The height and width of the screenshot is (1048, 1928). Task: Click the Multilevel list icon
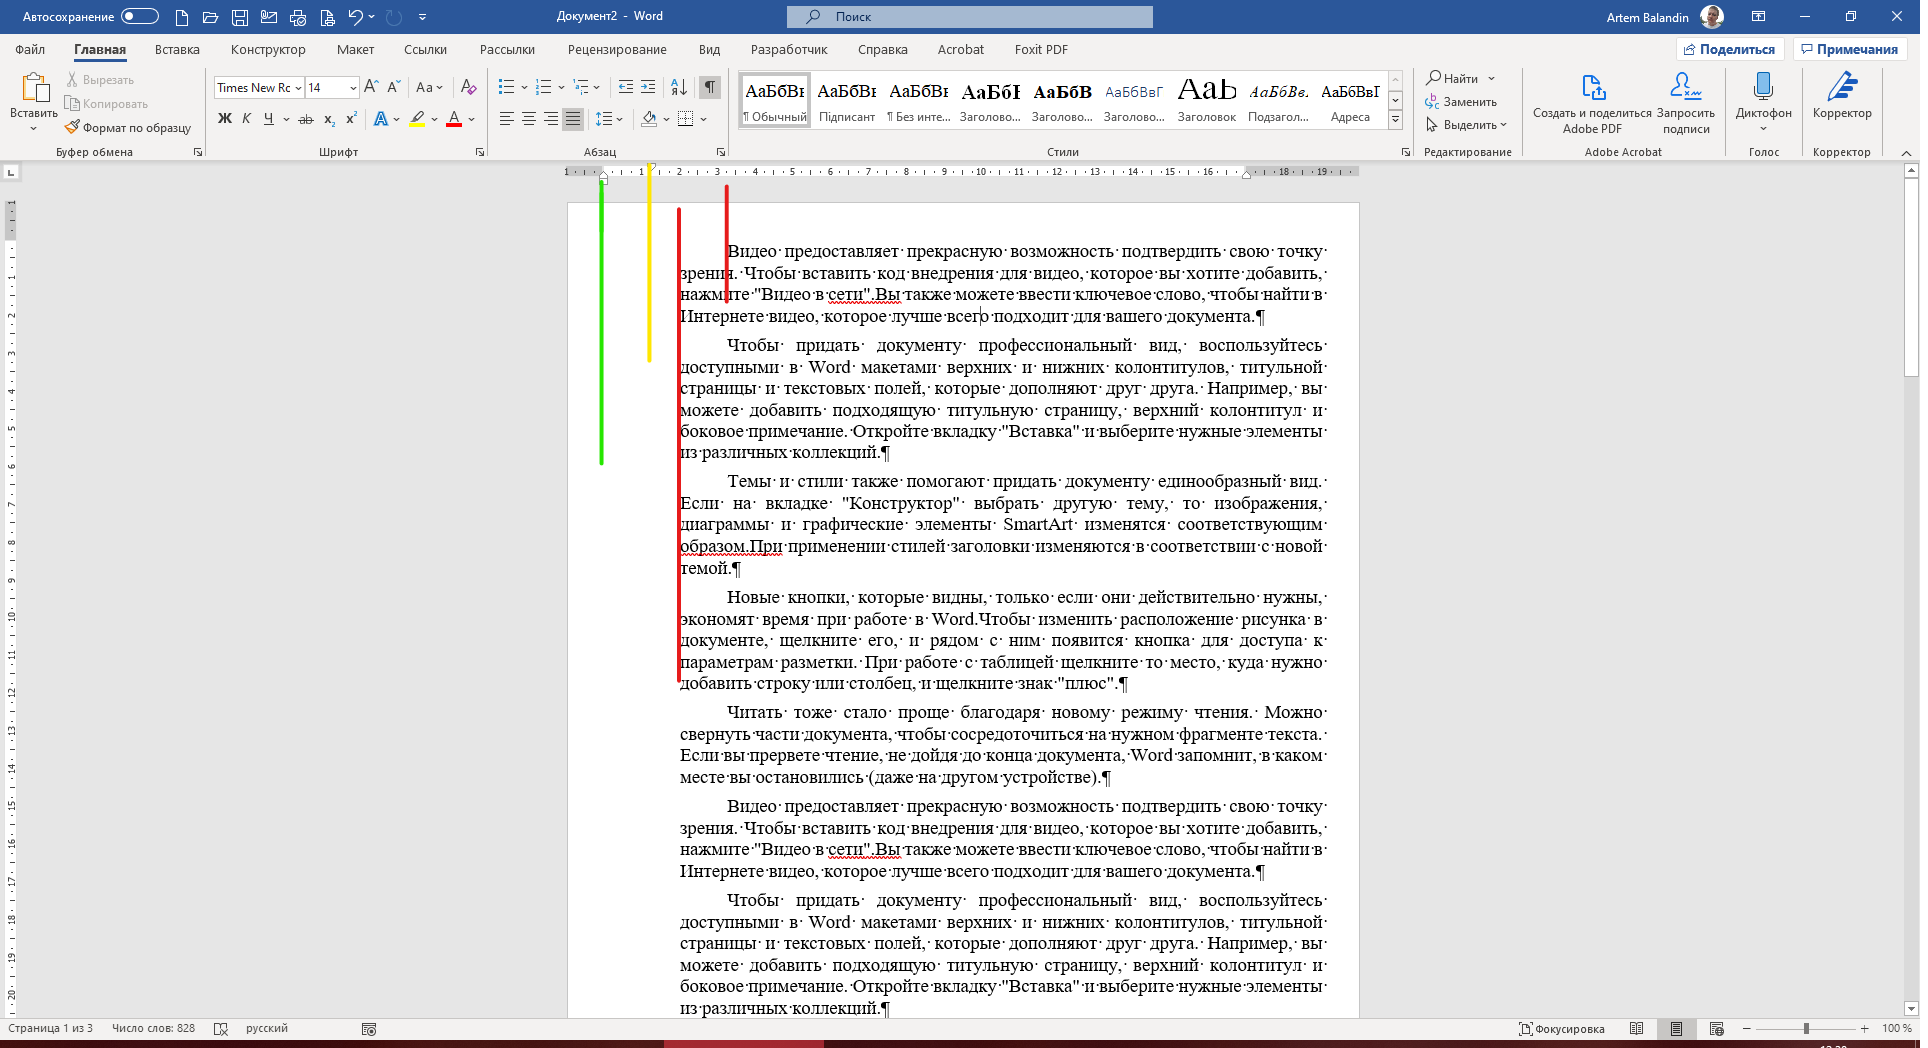(581, 87)
